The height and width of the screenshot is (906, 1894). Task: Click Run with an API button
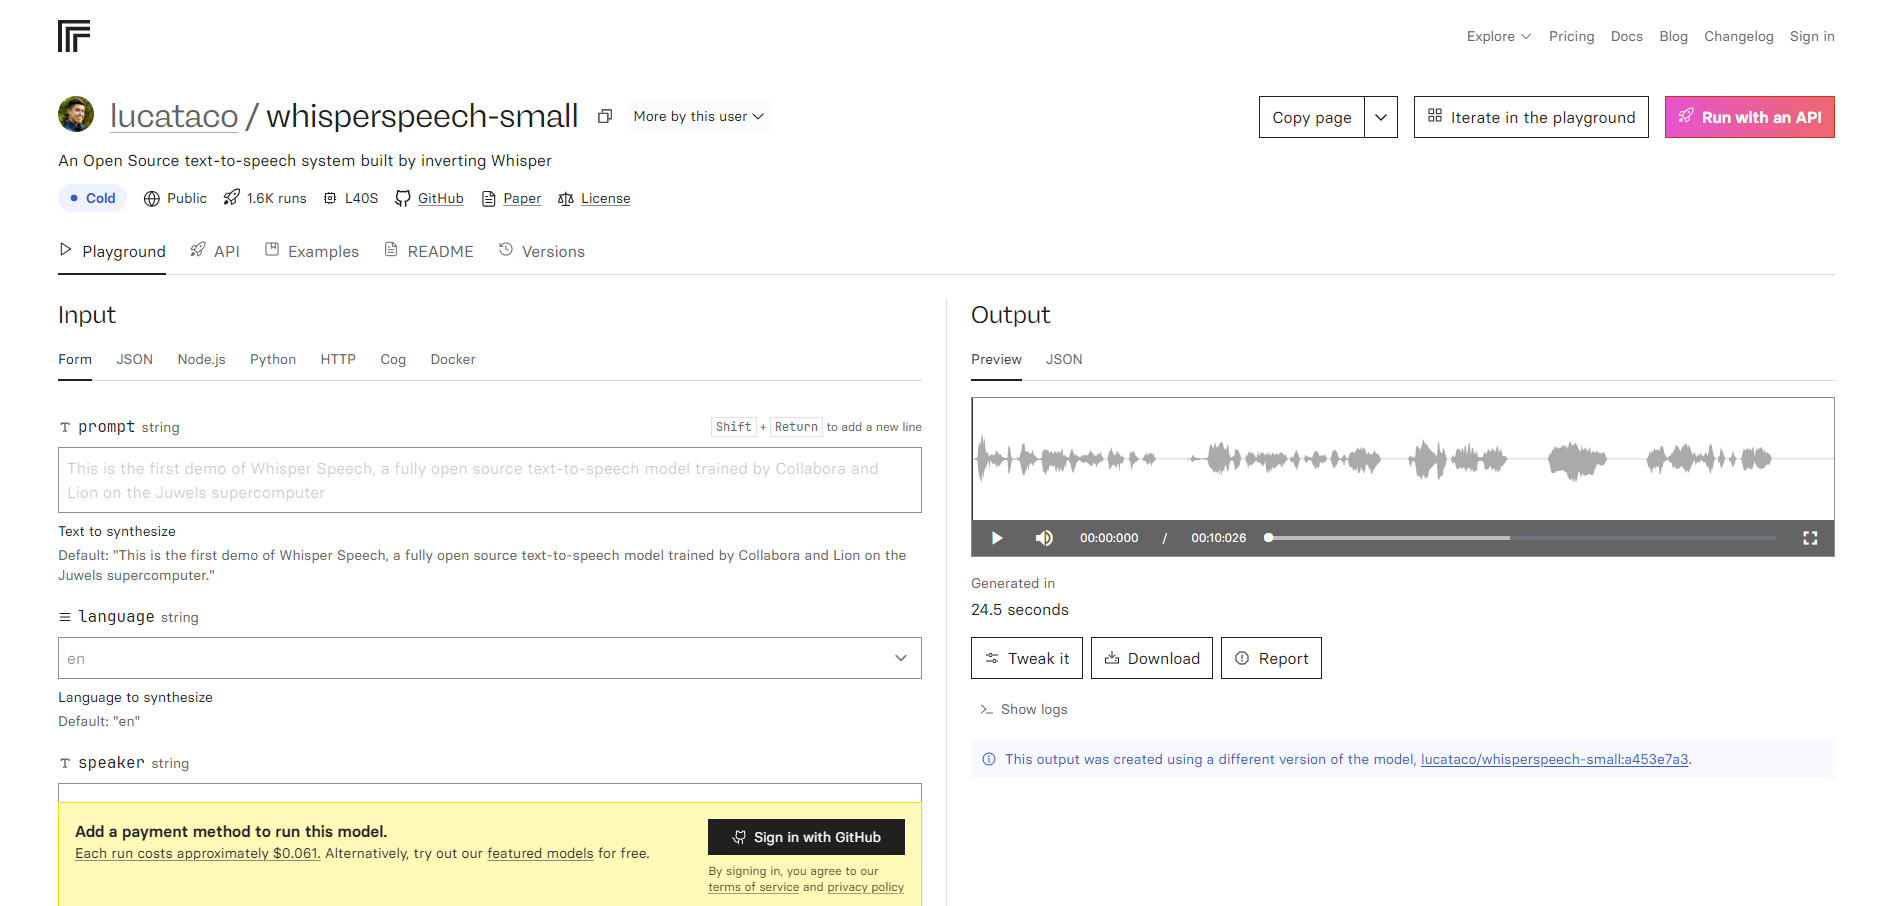pyautogui.click(x=1749, y=117)
